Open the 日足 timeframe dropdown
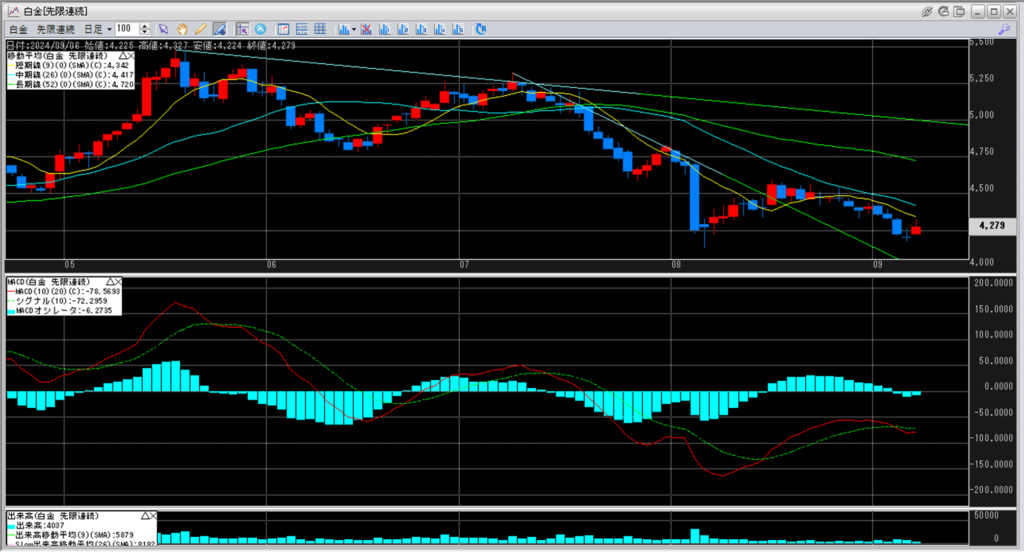This screenshot has height=552, width=1024. coord(98,29)
